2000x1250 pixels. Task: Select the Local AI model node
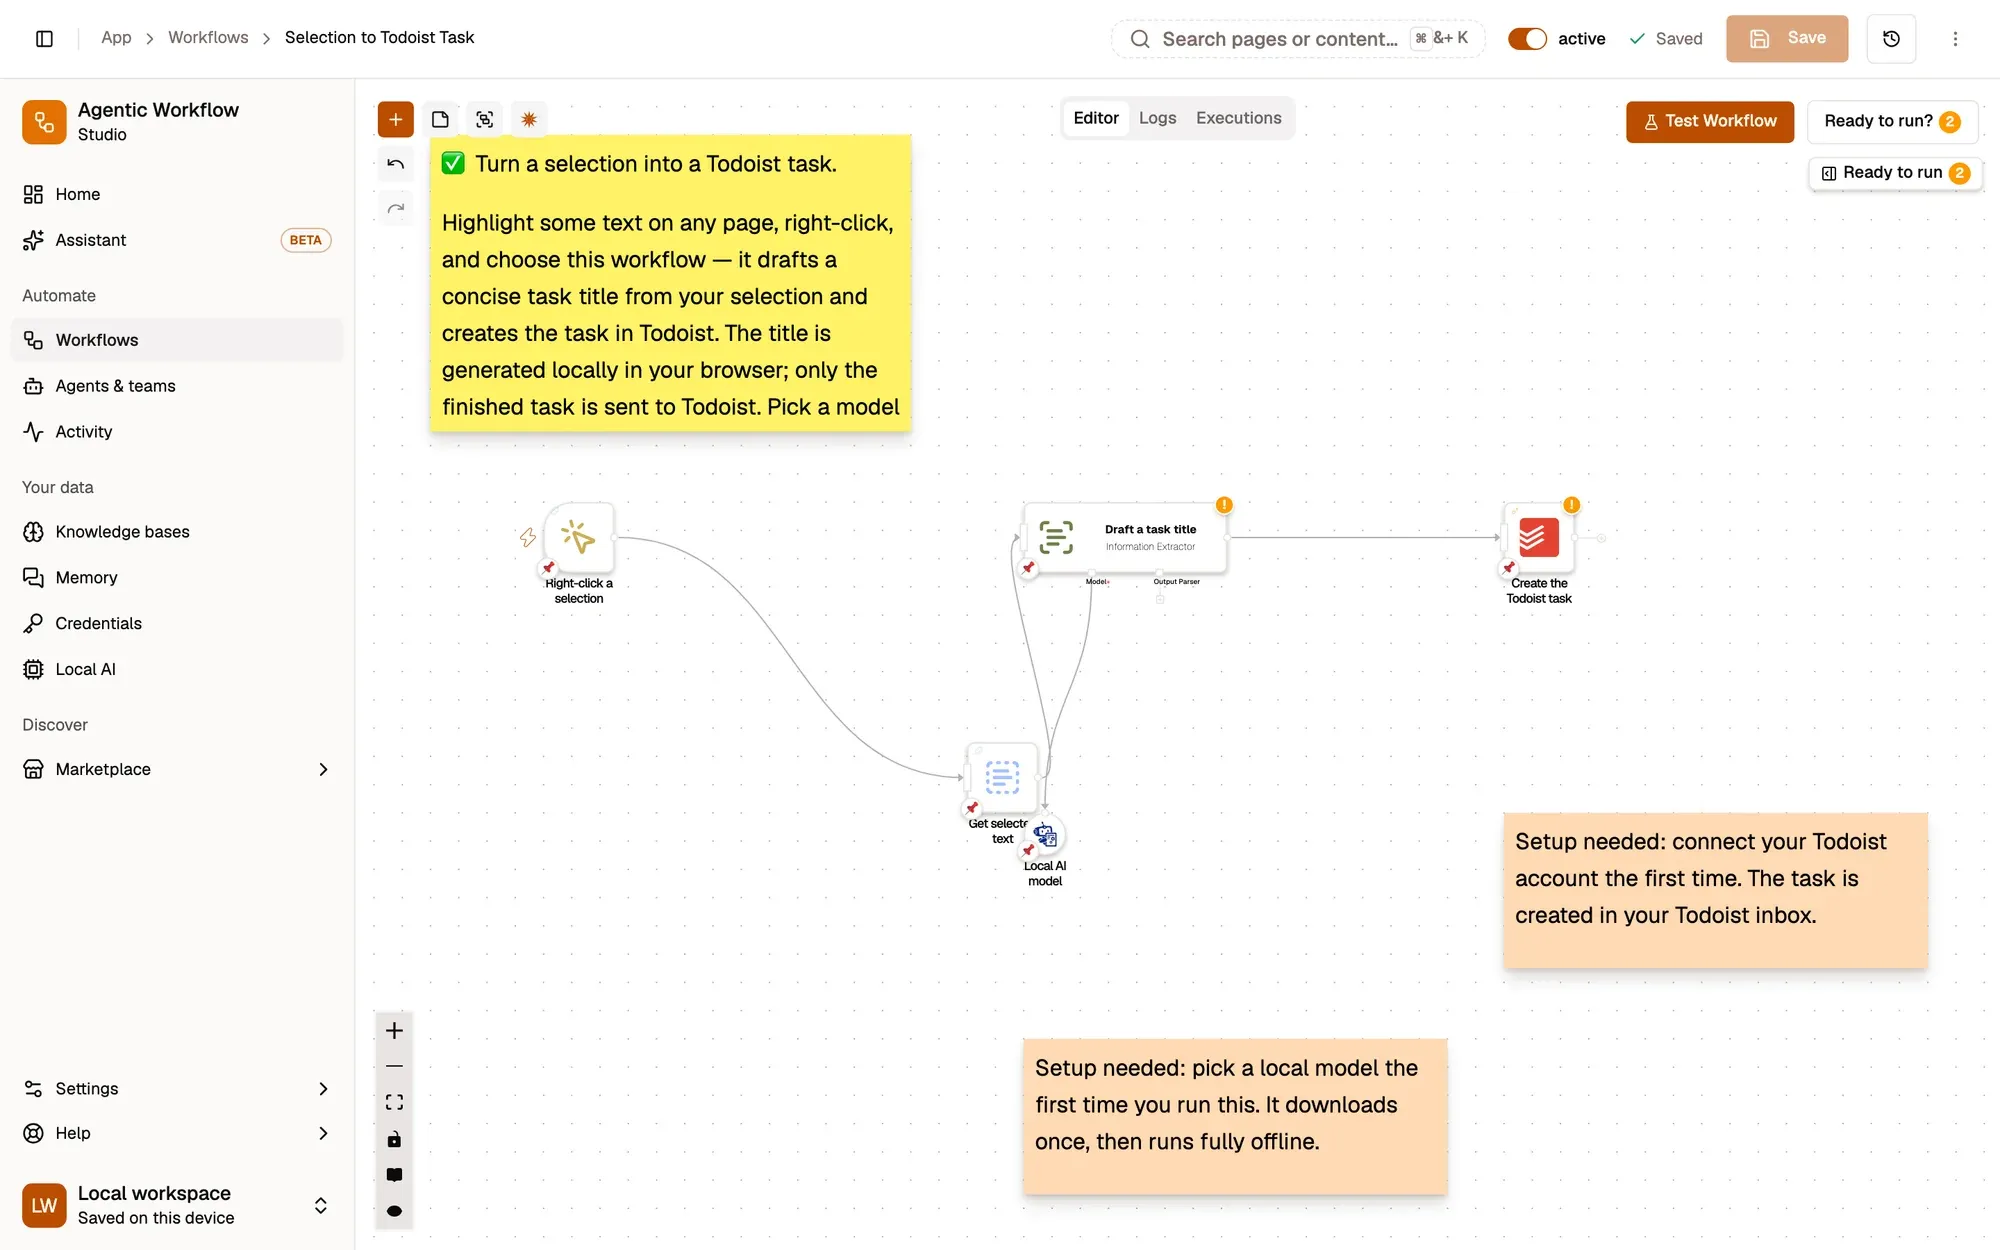(x=1045, y=835)
